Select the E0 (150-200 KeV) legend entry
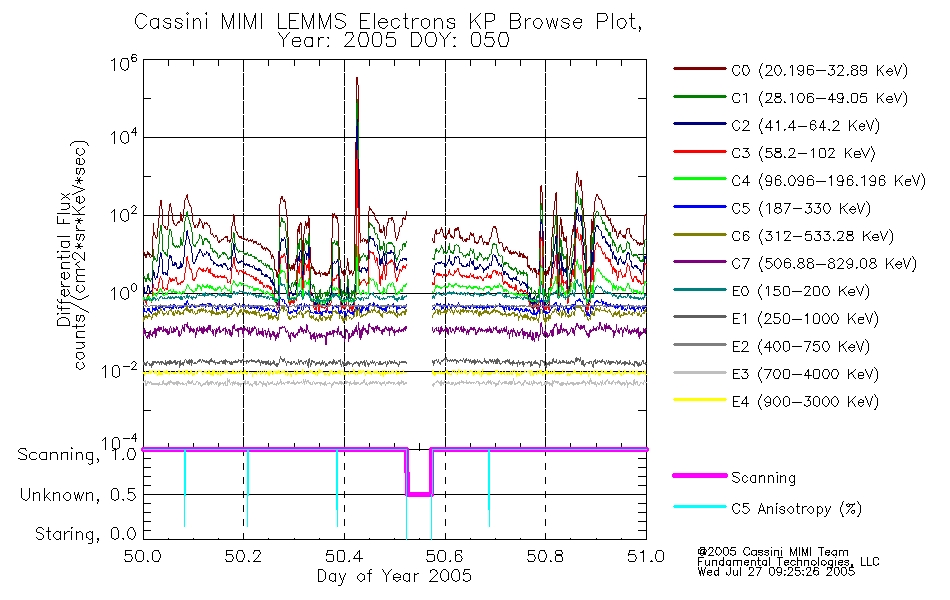The width and height of the screenshot is (950, 600). pos(772,291)
